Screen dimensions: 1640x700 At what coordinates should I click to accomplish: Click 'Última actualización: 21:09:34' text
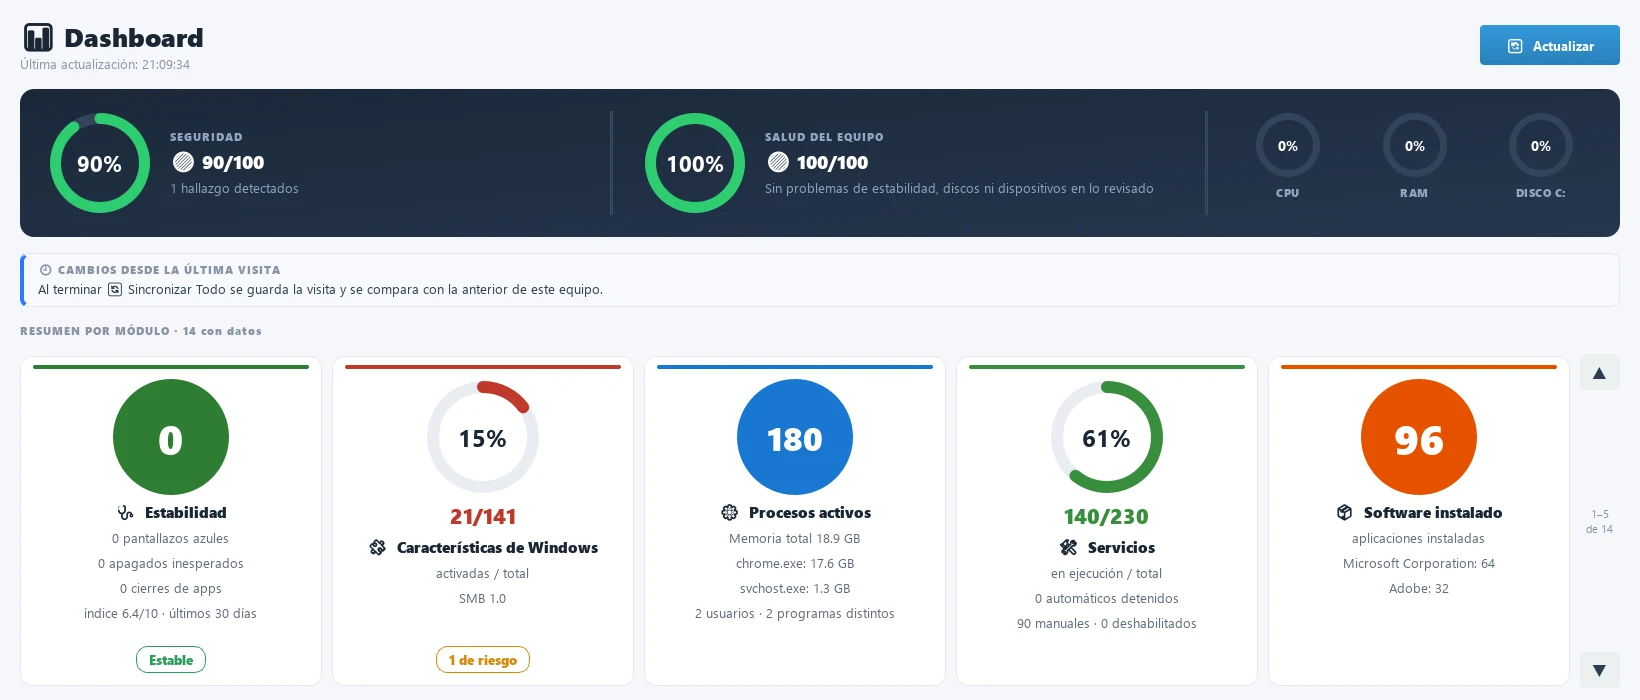pyautogui.click(x=105, y=65)
